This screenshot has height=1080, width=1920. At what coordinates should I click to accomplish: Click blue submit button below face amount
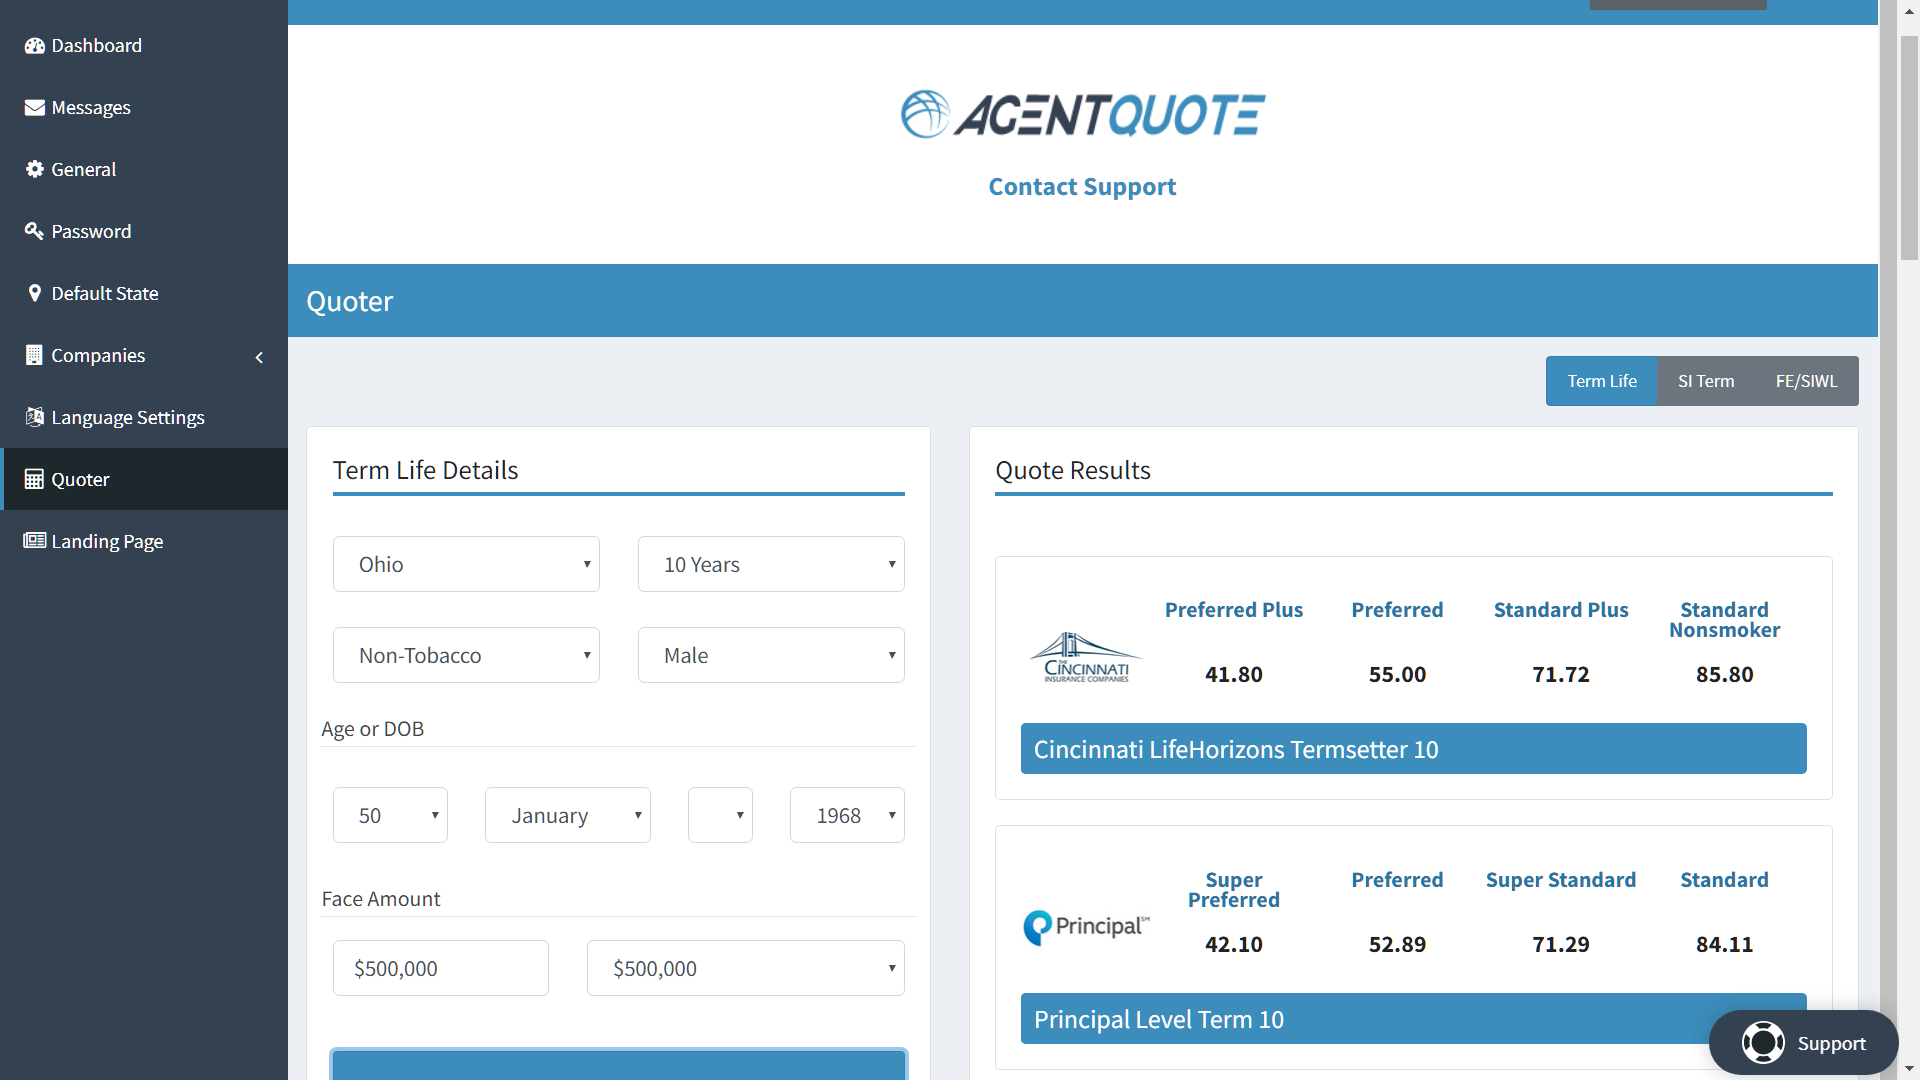click(619, 1064)
